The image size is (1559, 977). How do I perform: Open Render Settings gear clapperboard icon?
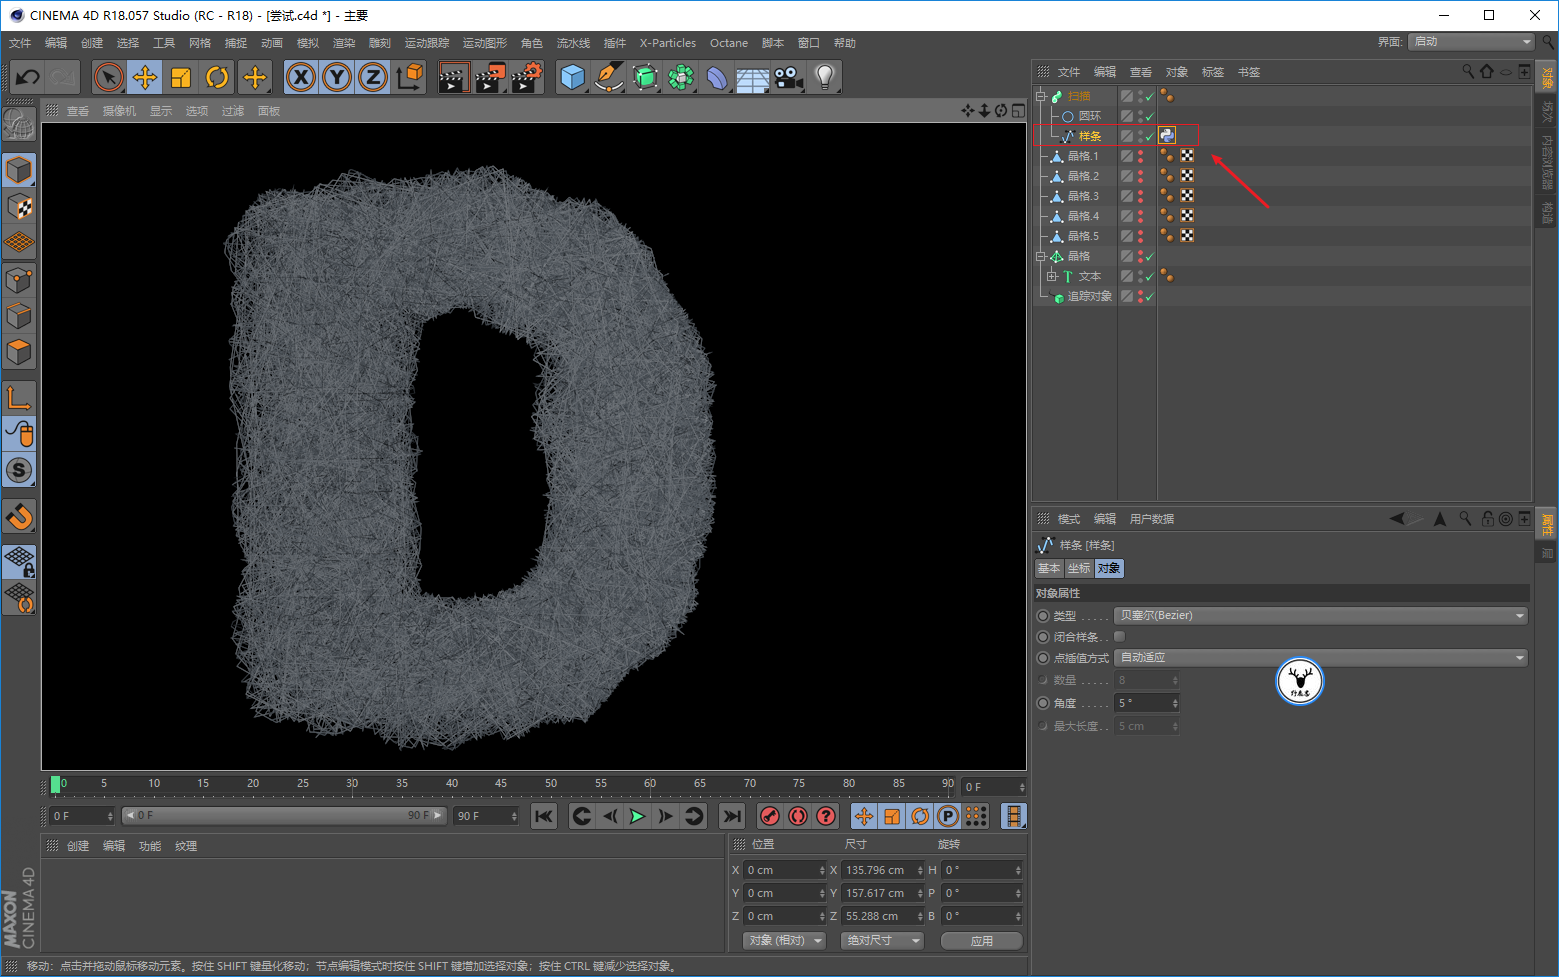click(x=526, y=77)
